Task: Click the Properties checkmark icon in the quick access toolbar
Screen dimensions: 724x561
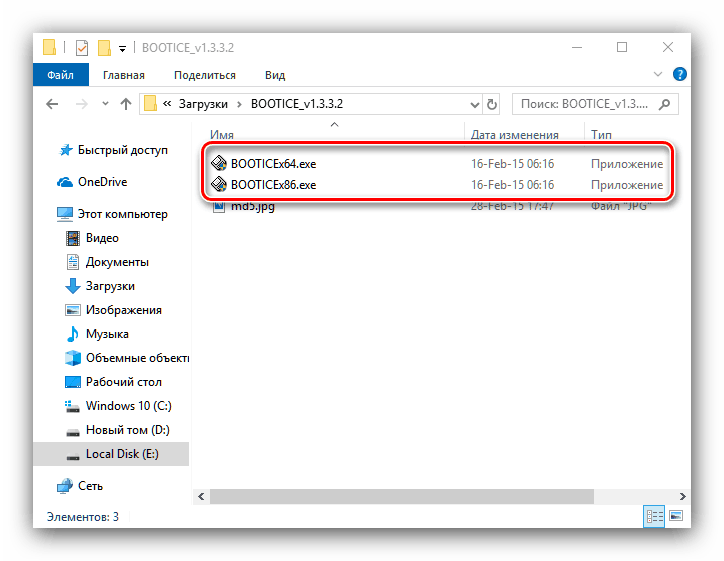Action: tap(82, 48)
